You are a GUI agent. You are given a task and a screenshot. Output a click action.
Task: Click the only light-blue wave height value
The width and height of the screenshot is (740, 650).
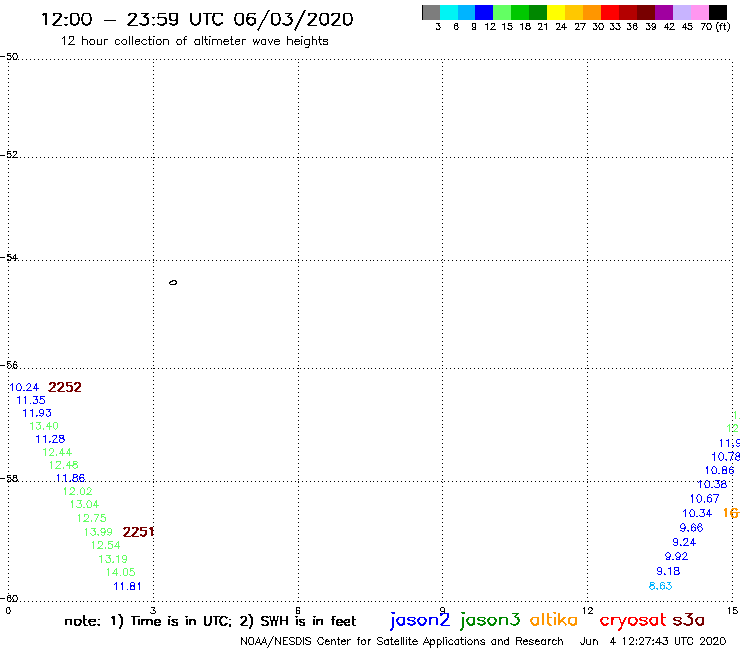coord(660,586)
